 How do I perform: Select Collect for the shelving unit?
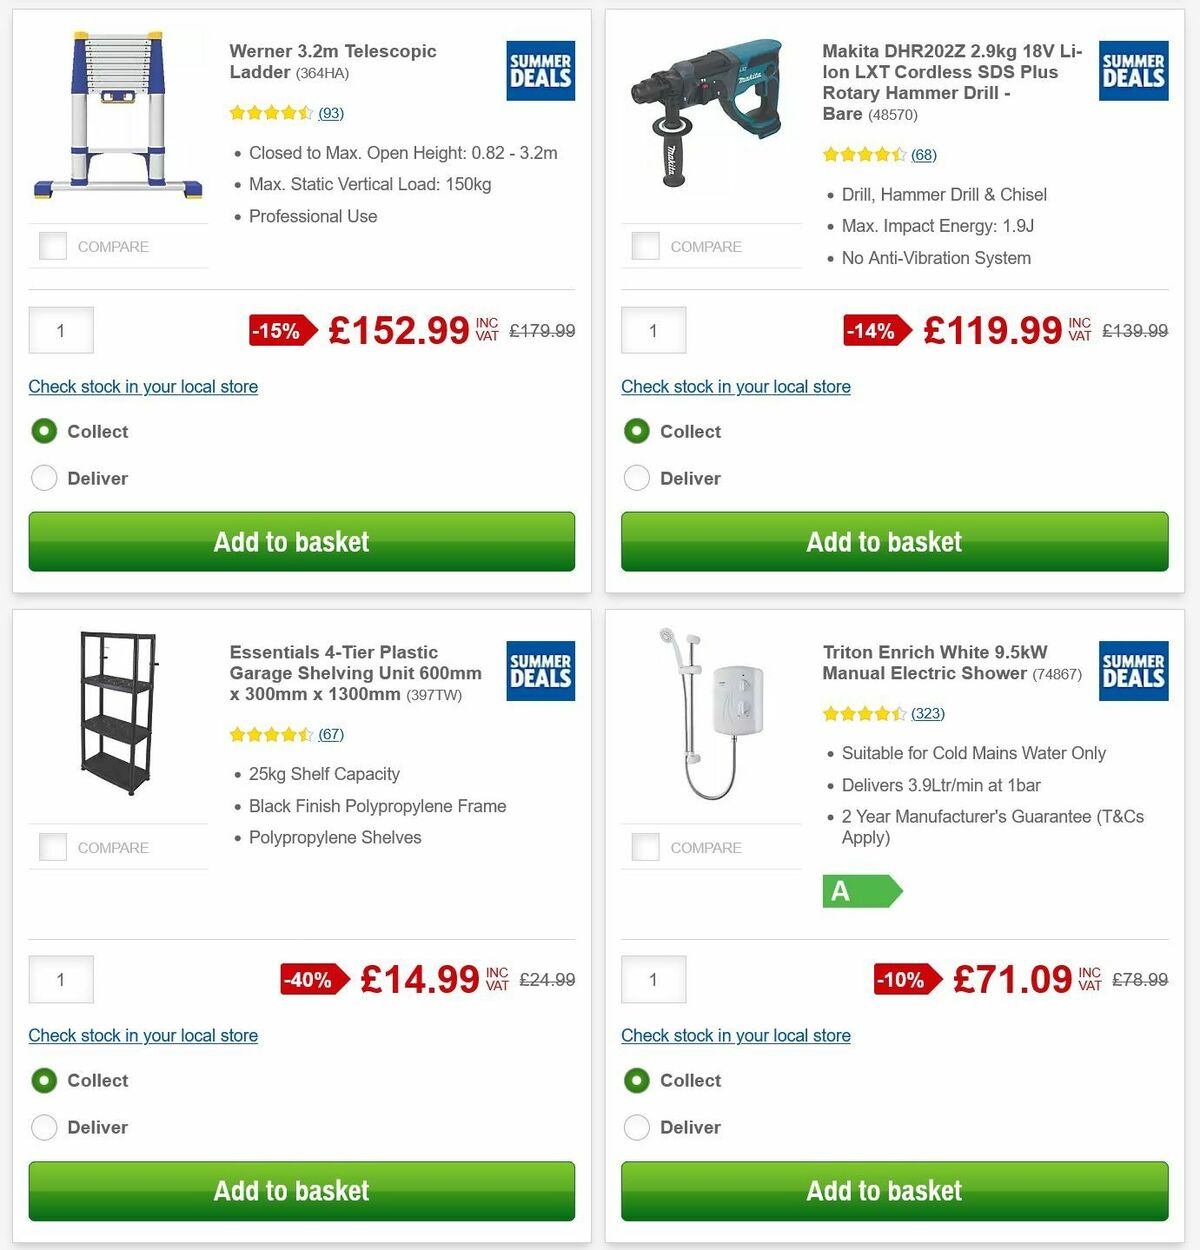[x=44, y=1081]
